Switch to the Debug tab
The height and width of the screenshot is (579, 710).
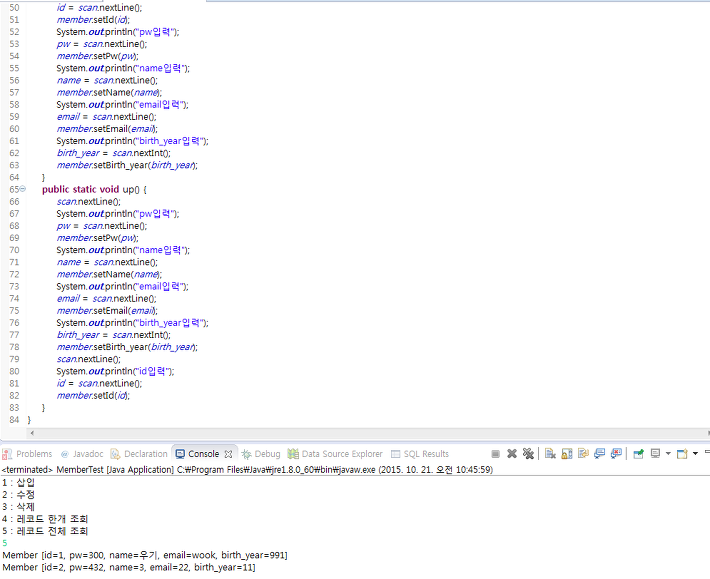point(261,454)
